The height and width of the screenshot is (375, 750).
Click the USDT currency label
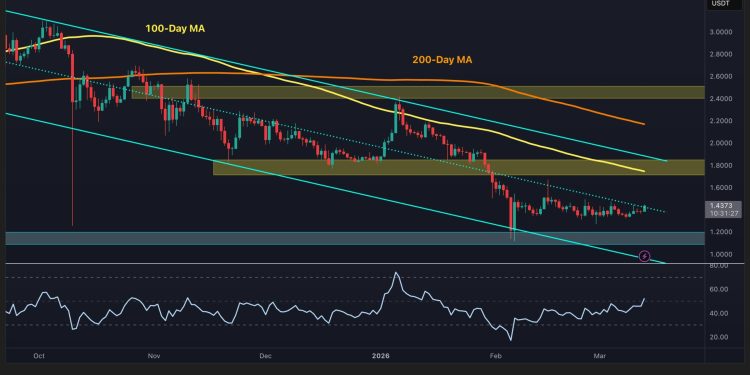[x=720, y=3]
